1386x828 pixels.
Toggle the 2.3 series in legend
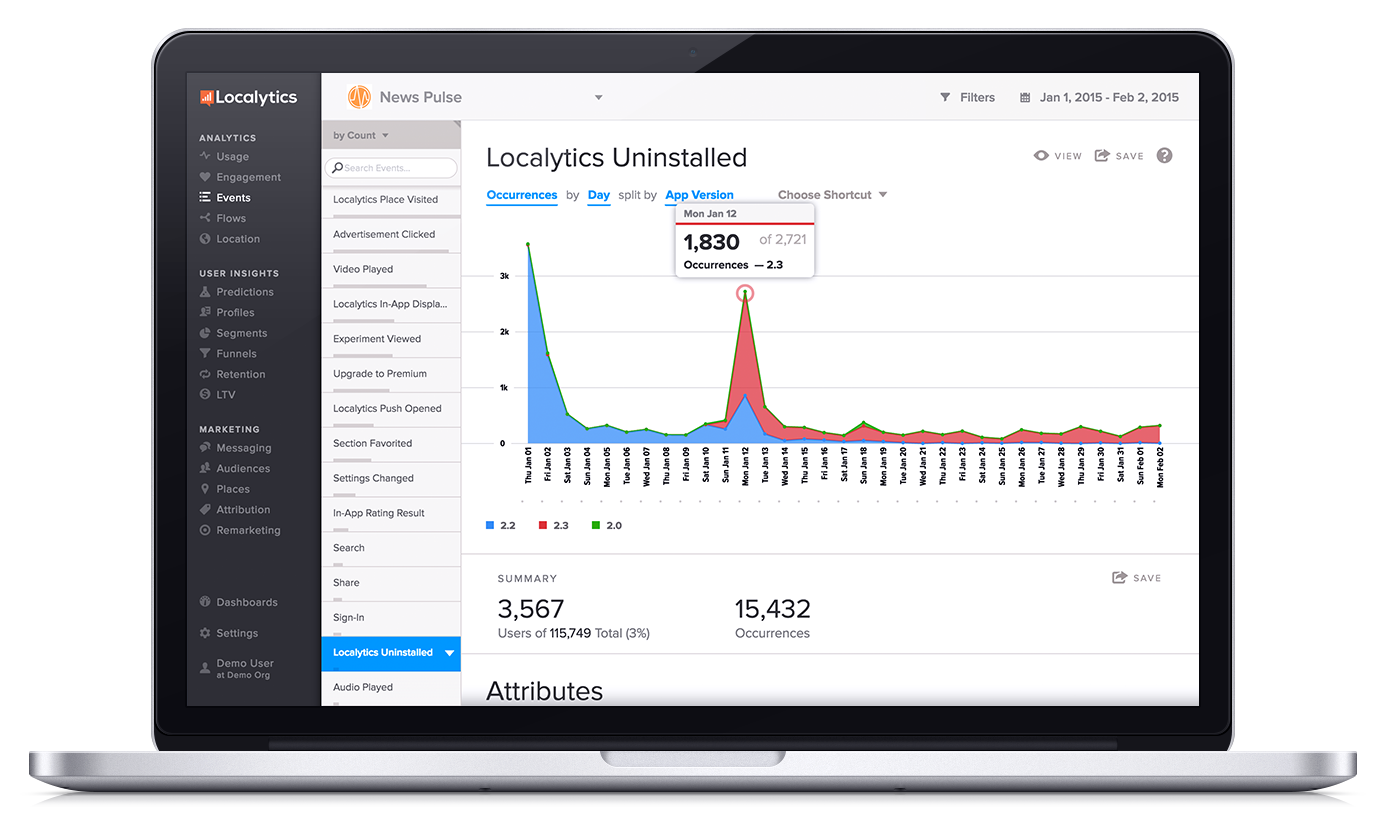(x=553, y=525)
